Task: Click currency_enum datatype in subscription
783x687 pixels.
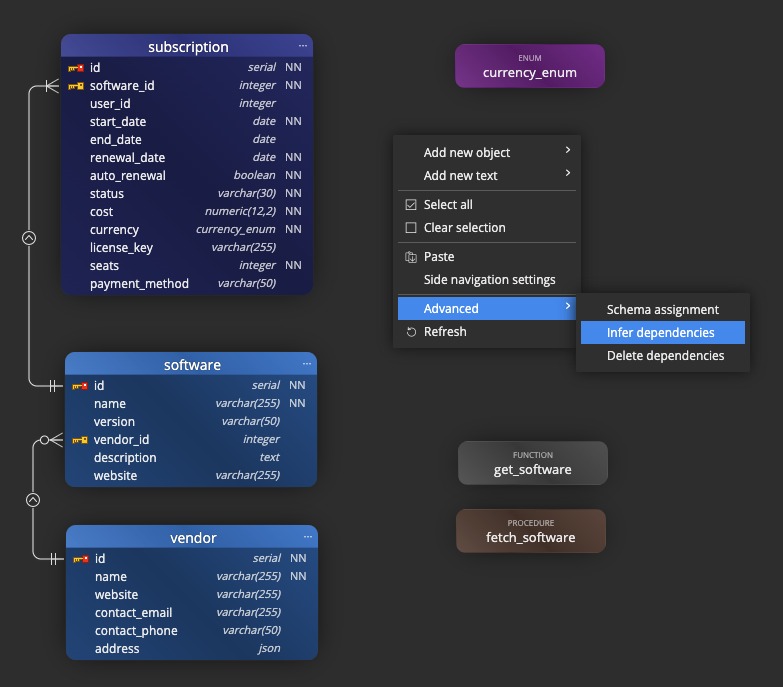Action: click(x=235, y=229)
